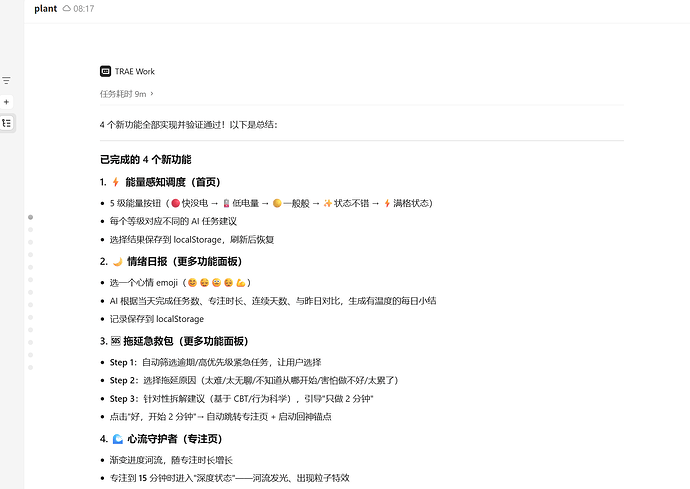
Task: Click heading "情绪日报（更多功能面板）"
Action: pyautogui.click(x=184, y=261)
